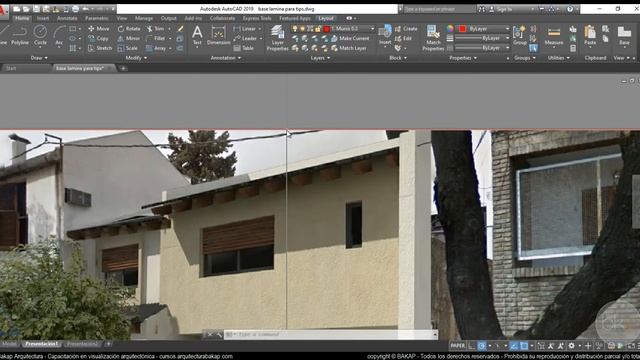This screenshot has height=360, width=640.
Task: Open the Parametric ribbon tab
Action: click(x=97, y=18)
